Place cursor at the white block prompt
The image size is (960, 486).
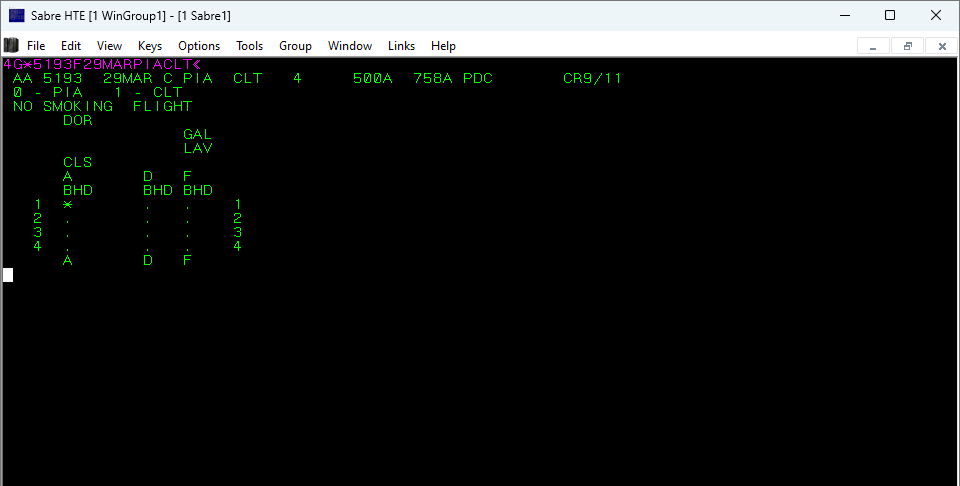[8, 275]
